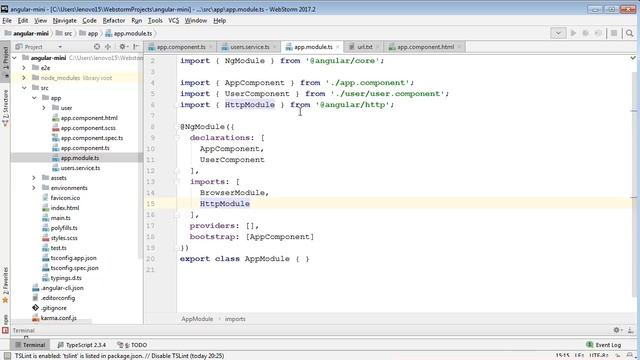The image size is (640, 360).
Task: Click the green inspection checkmark above the scrollbar
Action: tap(633, 58)
